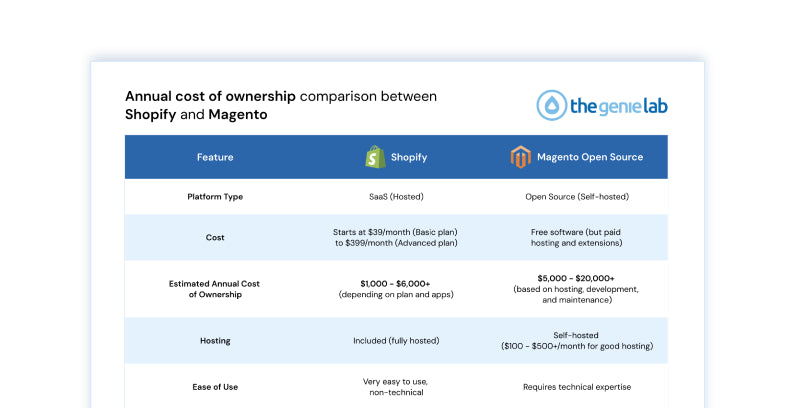Click the genie lab brand name text
This screenshot has width=789, height=408.
click(617, 106)
